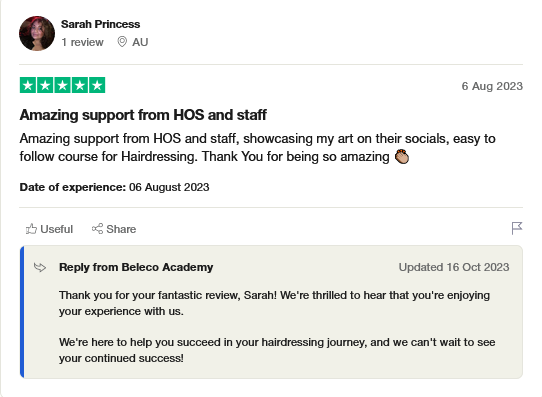Flag this review with the flag icon

pyautogui.click(x=517, y=228)
